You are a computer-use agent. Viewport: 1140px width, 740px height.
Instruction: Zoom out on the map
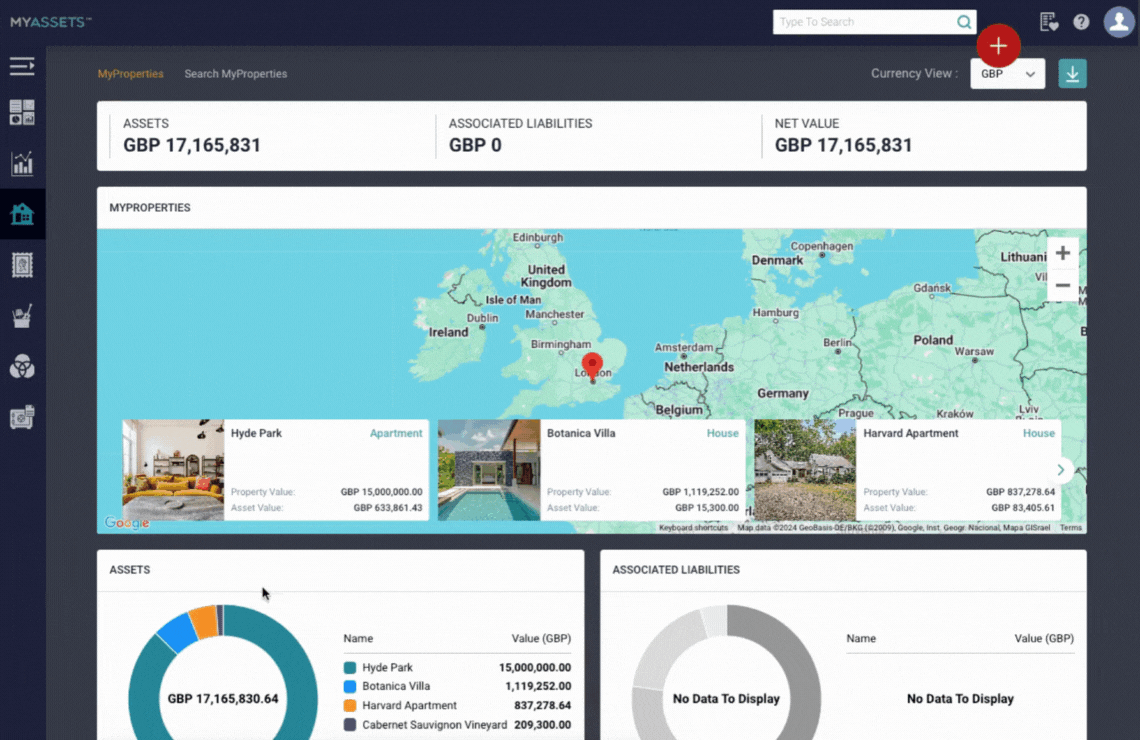click(1062, 285)
